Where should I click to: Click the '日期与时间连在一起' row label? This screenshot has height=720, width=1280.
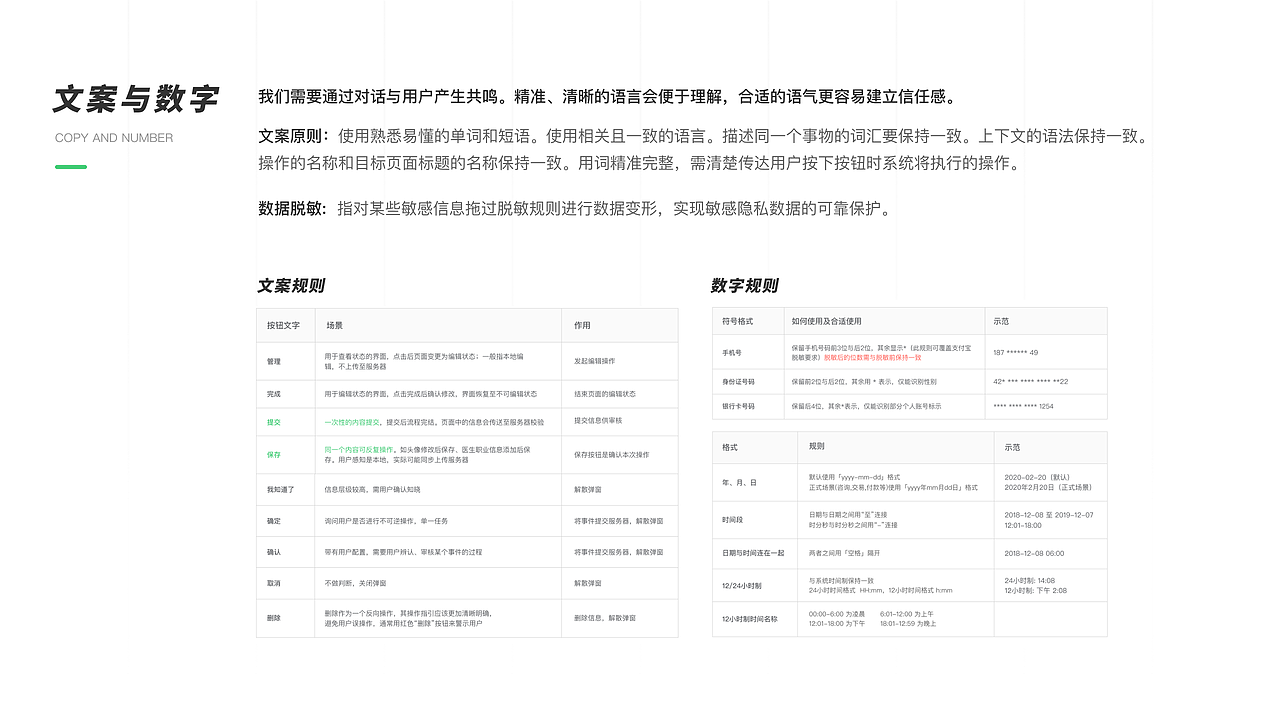[753, 553]
